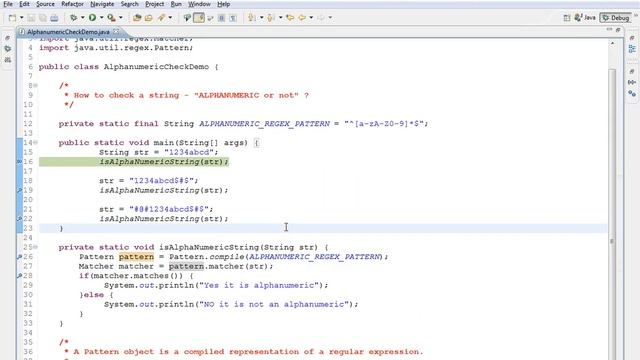The width and height of the screenshot is (640, 360).
Task: Open the Run menu
Action: [176, 4]
